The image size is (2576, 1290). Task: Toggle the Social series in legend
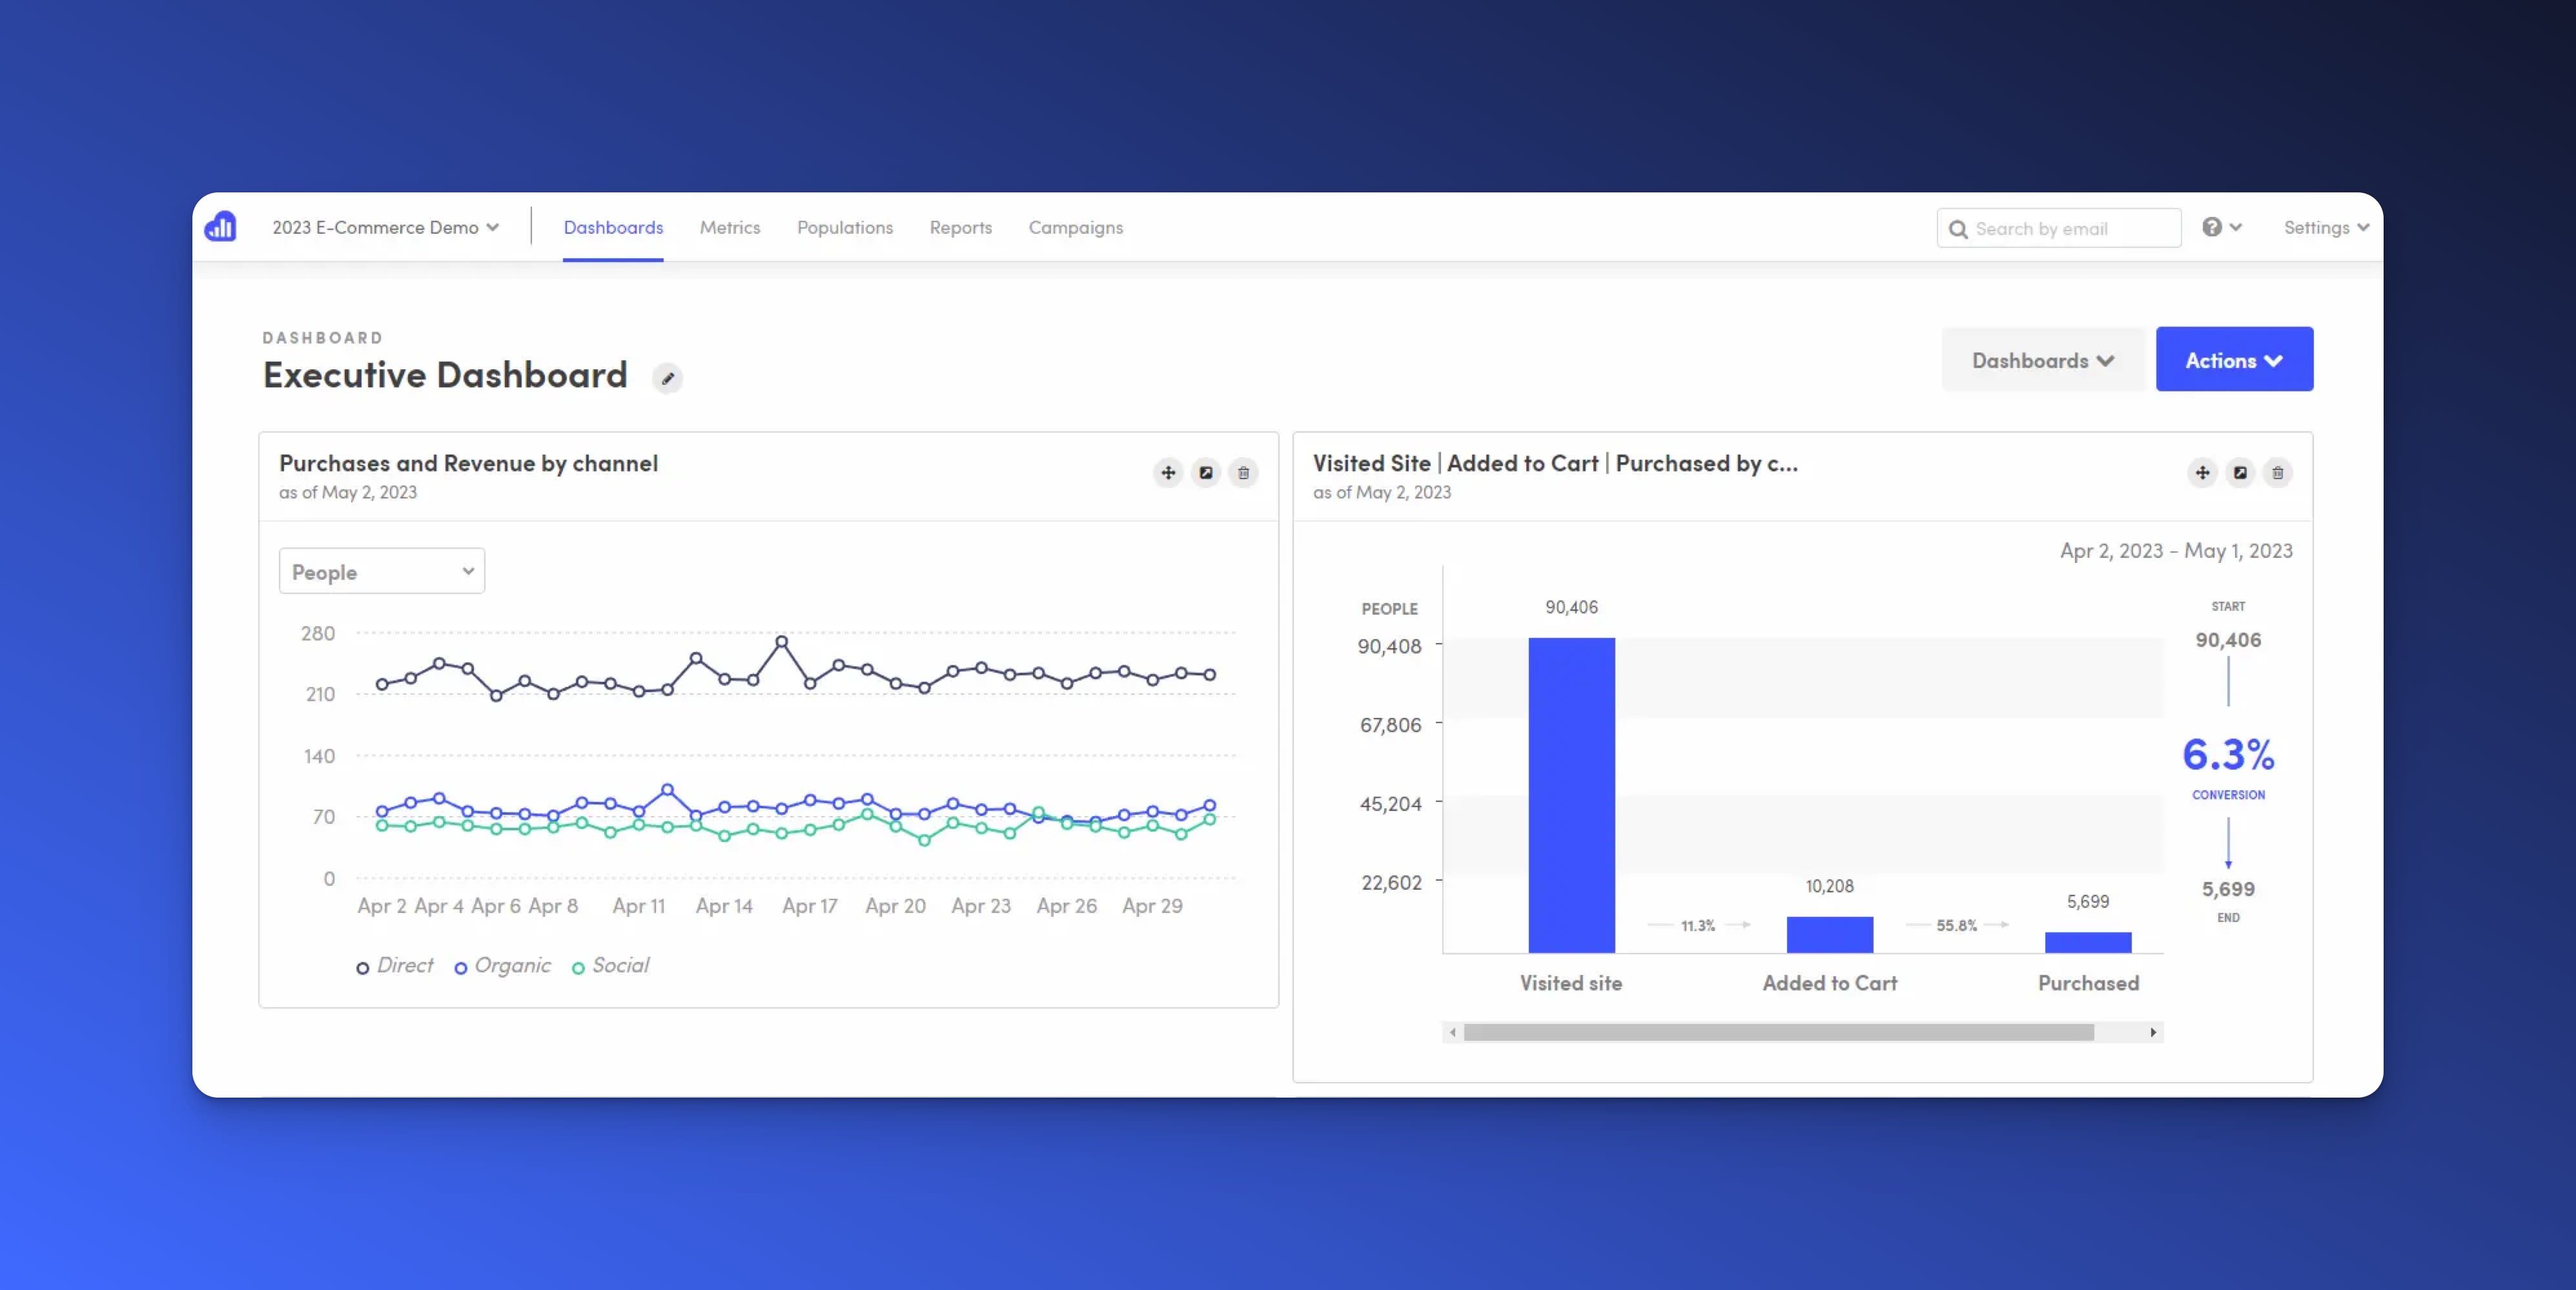pos(611,966)
